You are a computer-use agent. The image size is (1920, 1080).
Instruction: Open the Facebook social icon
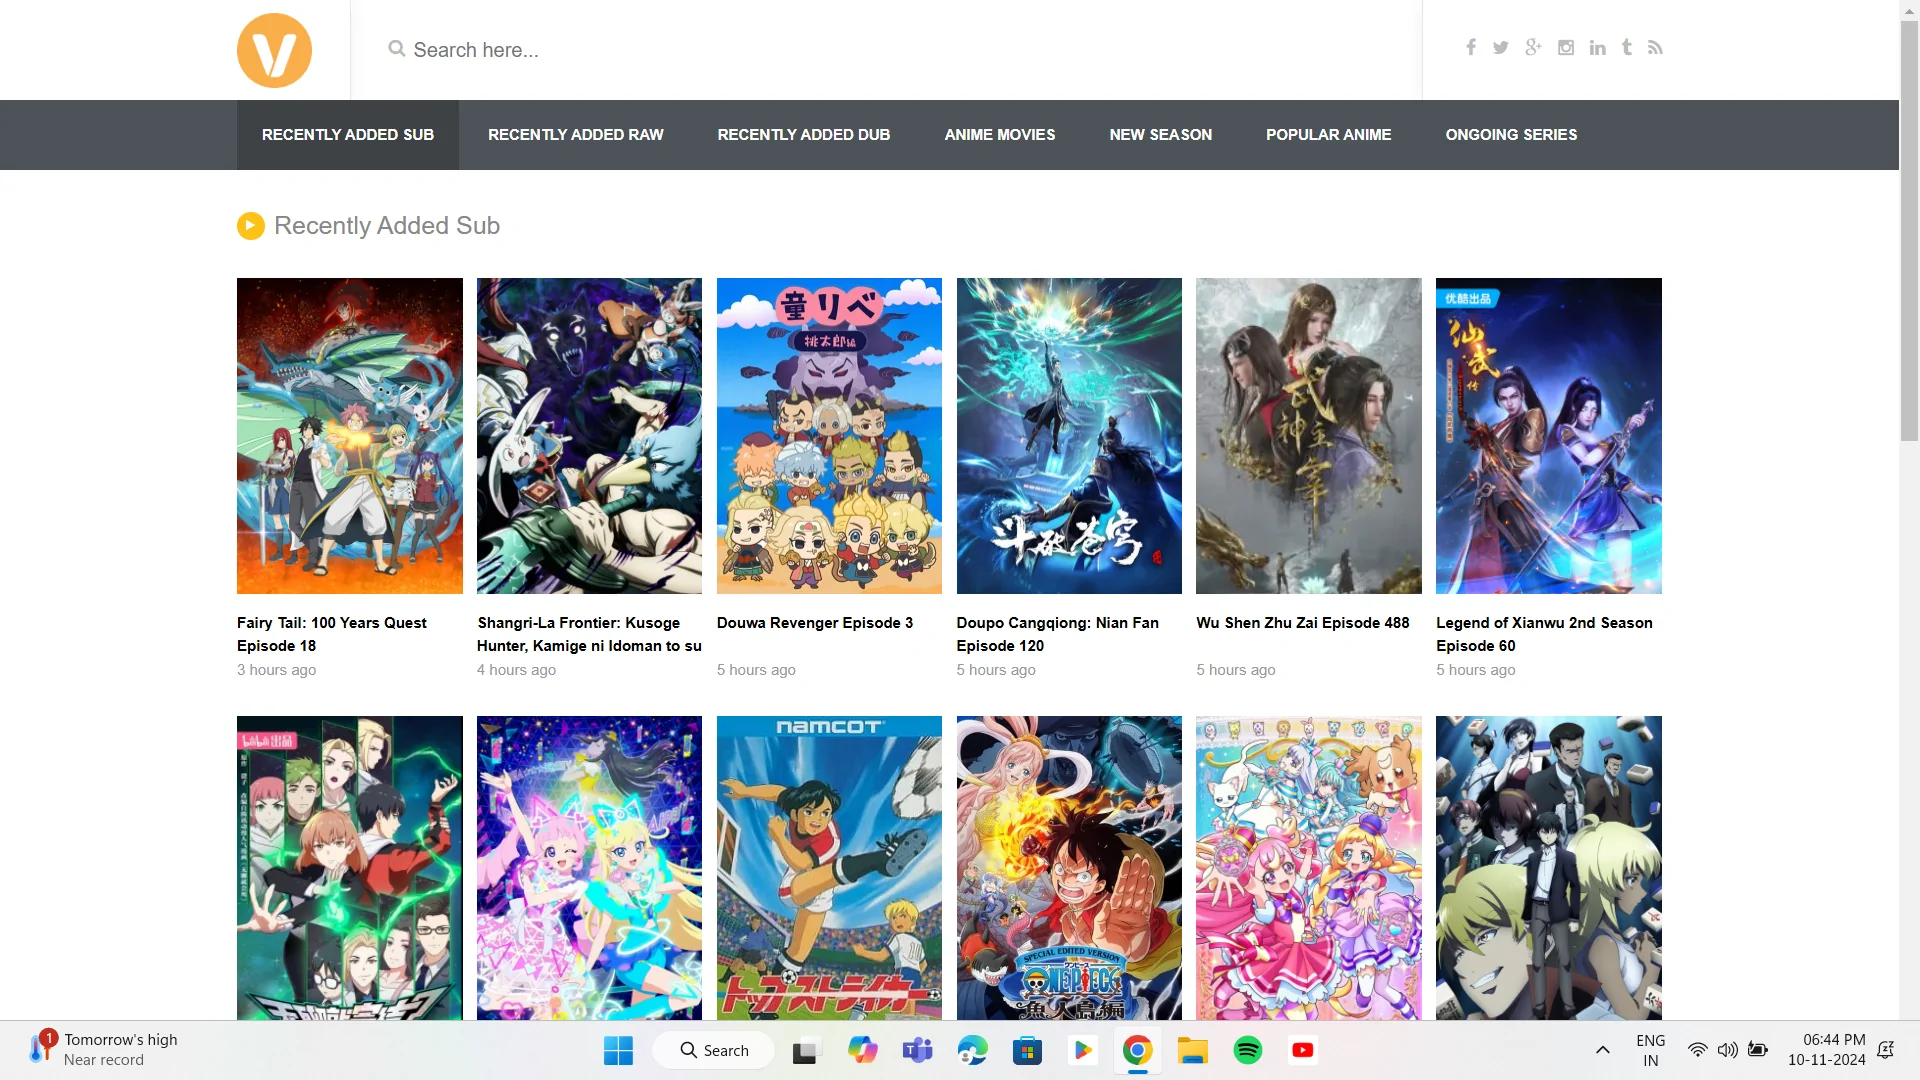1470,47
